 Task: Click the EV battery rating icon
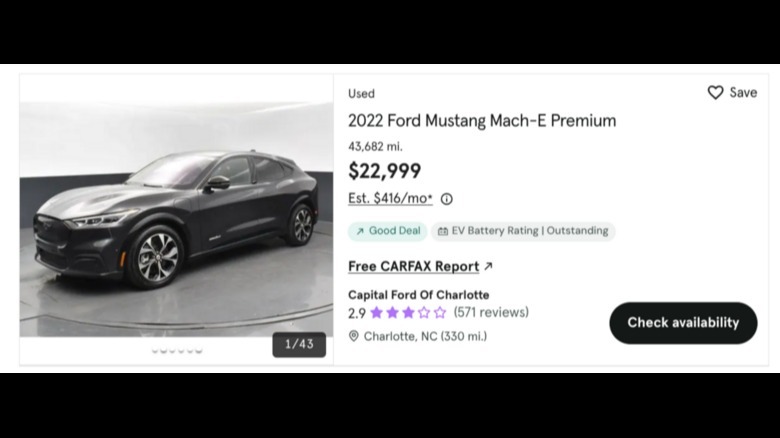[443, 231]
